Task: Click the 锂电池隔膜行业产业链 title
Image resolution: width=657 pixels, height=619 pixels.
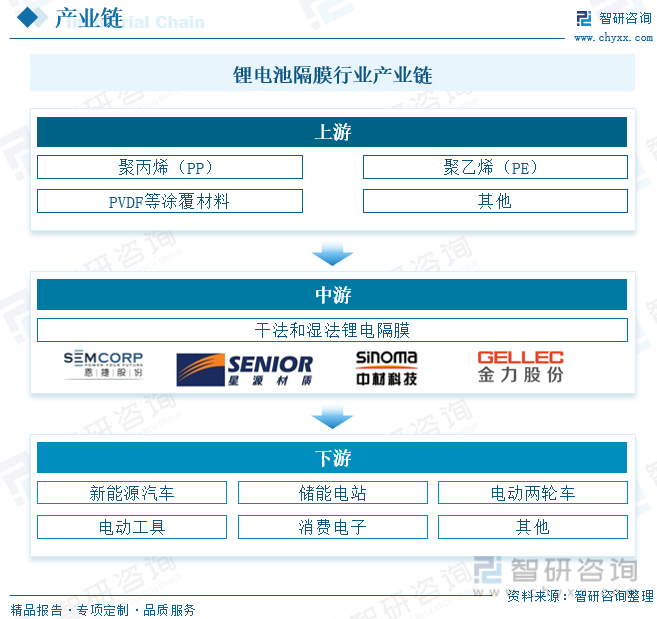Action: tap(332, 75)
